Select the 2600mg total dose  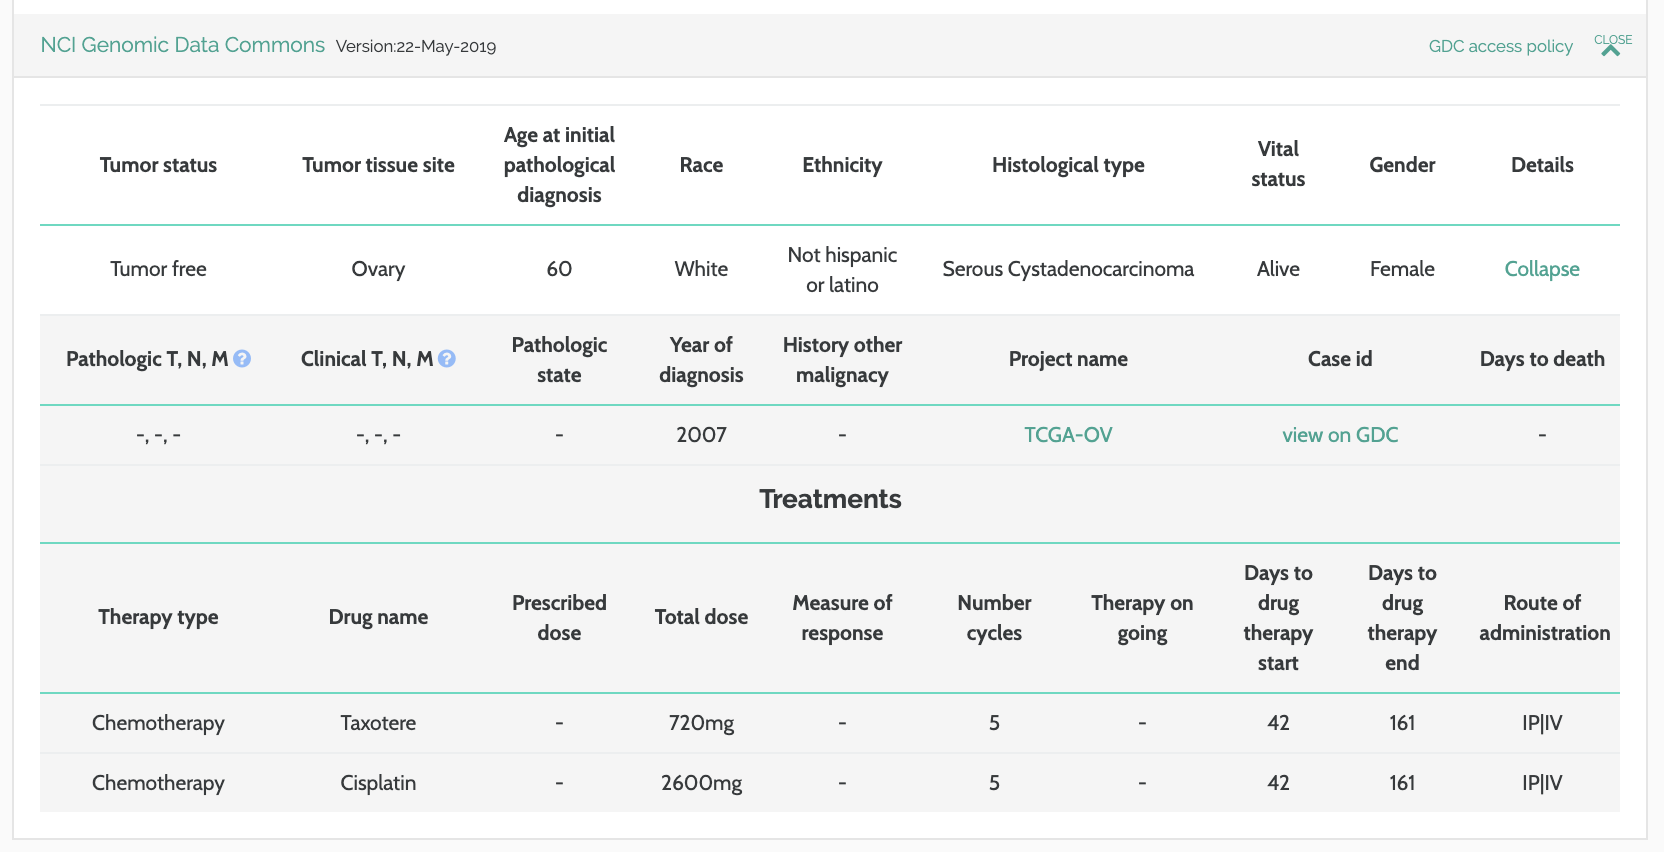click(701, 783)
